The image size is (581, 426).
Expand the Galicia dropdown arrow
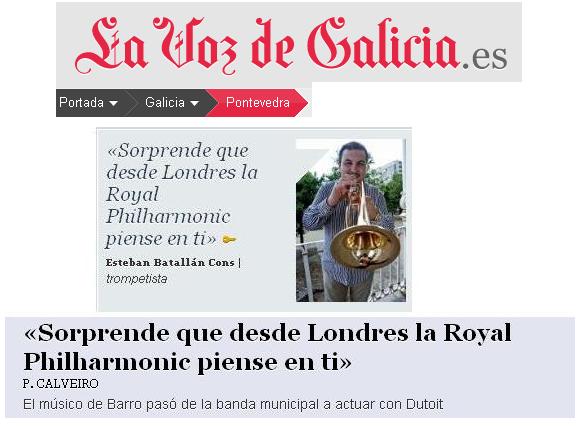(x=195, y=103)
